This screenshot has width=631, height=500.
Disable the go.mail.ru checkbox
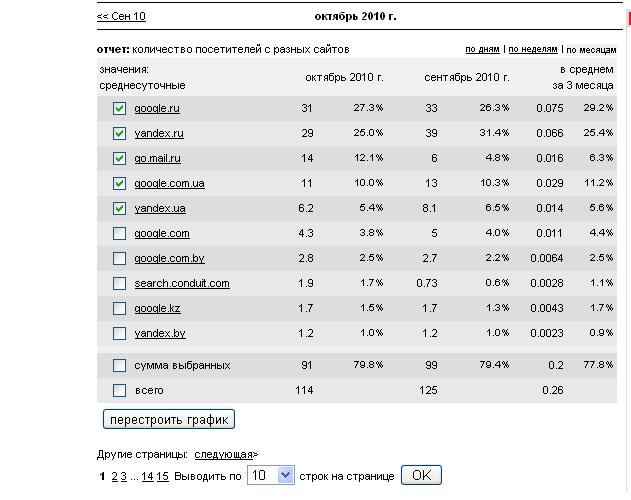pyautogui.click(x=120, y=158)
